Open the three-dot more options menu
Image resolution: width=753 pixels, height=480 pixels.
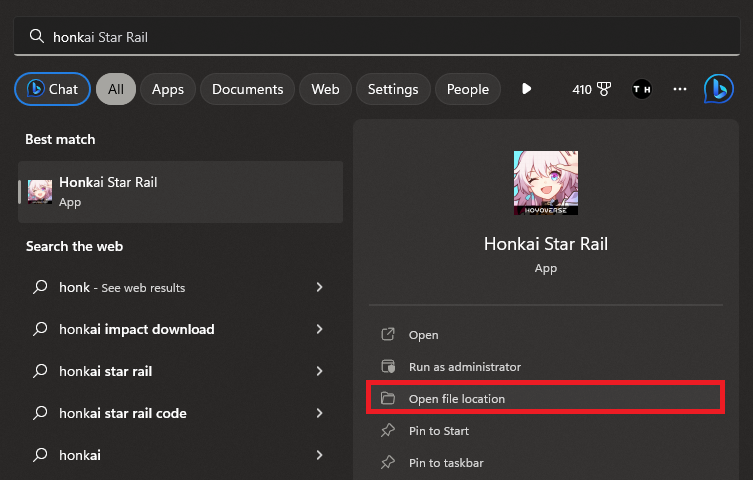coord(680,89)
